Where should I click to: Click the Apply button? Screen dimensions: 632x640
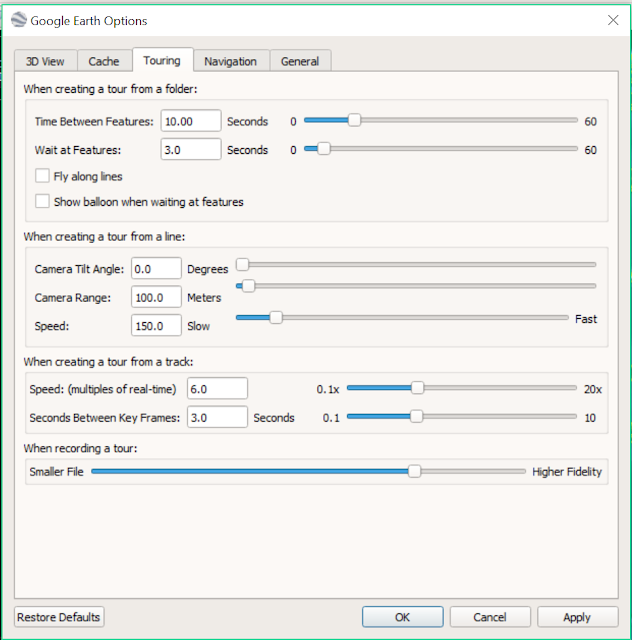click(x=577, y=617)
